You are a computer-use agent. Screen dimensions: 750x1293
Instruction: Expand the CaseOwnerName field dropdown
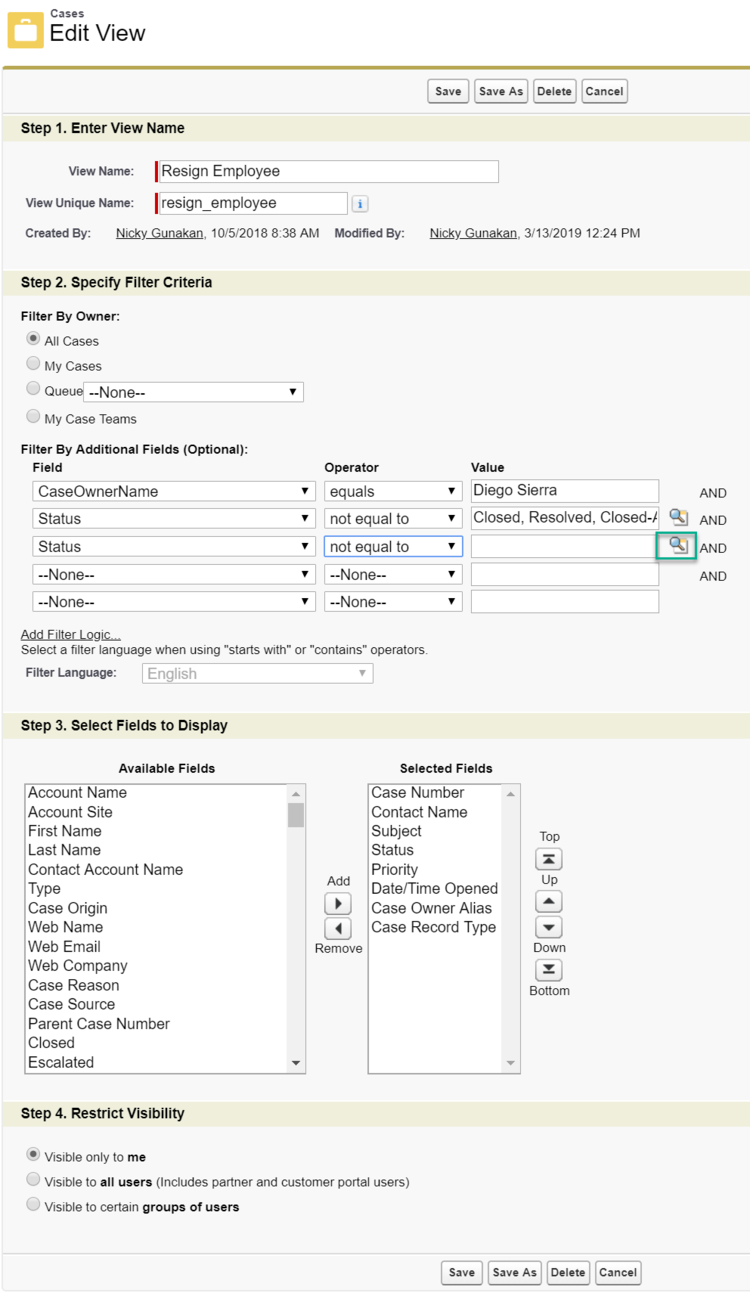(174, 491)
